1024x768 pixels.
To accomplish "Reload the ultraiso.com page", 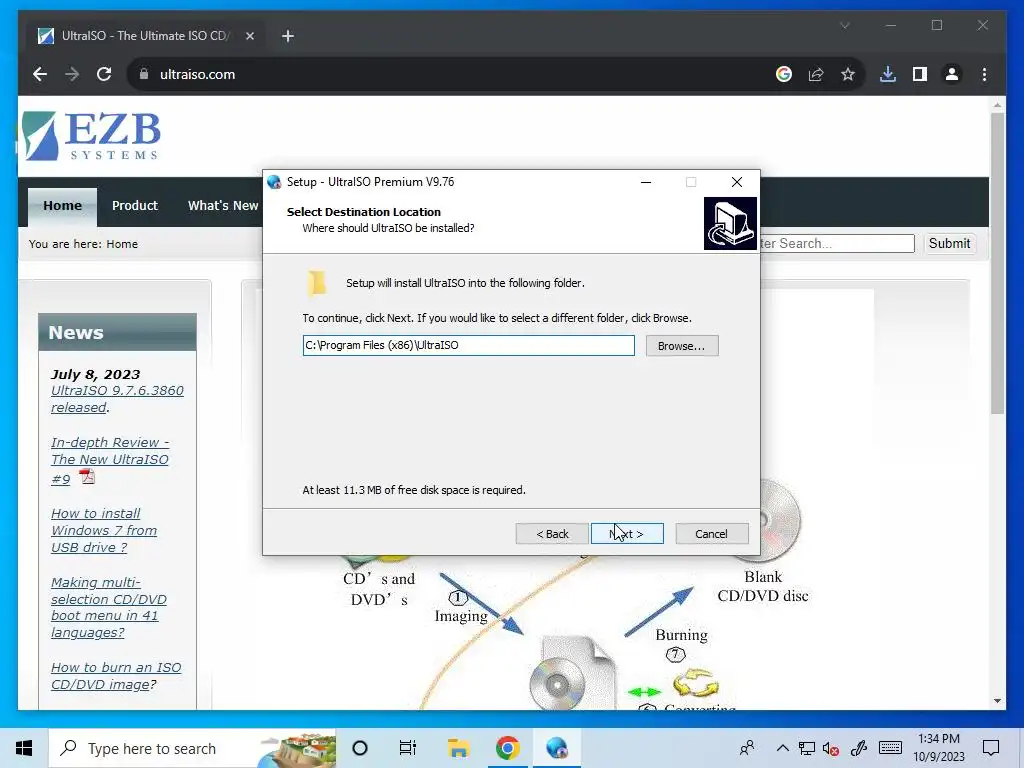I will pyautogui.click(x=104, y=74).
